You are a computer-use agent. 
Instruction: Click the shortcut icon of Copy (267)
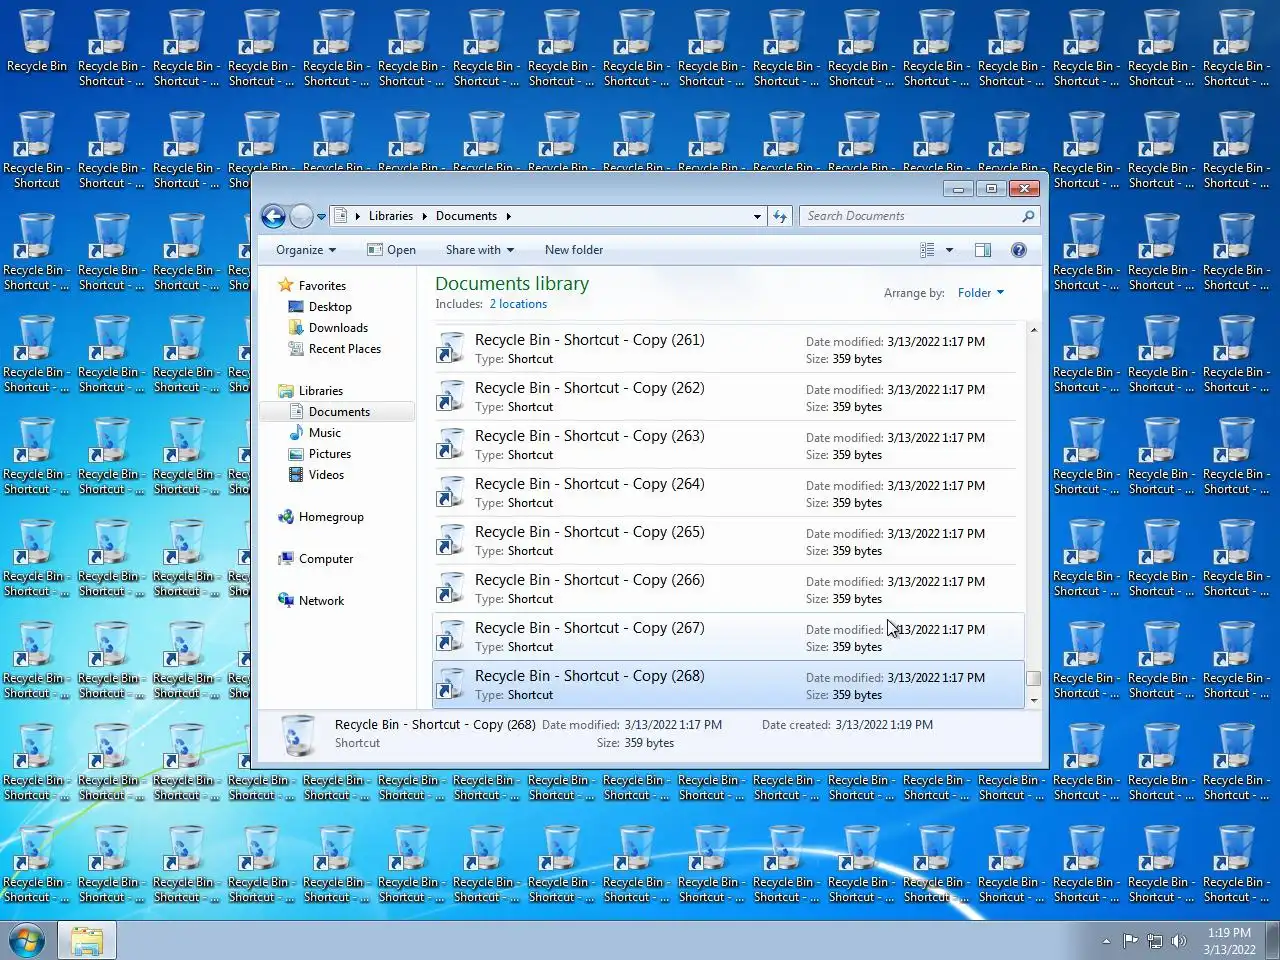click(x=451, y=636)
